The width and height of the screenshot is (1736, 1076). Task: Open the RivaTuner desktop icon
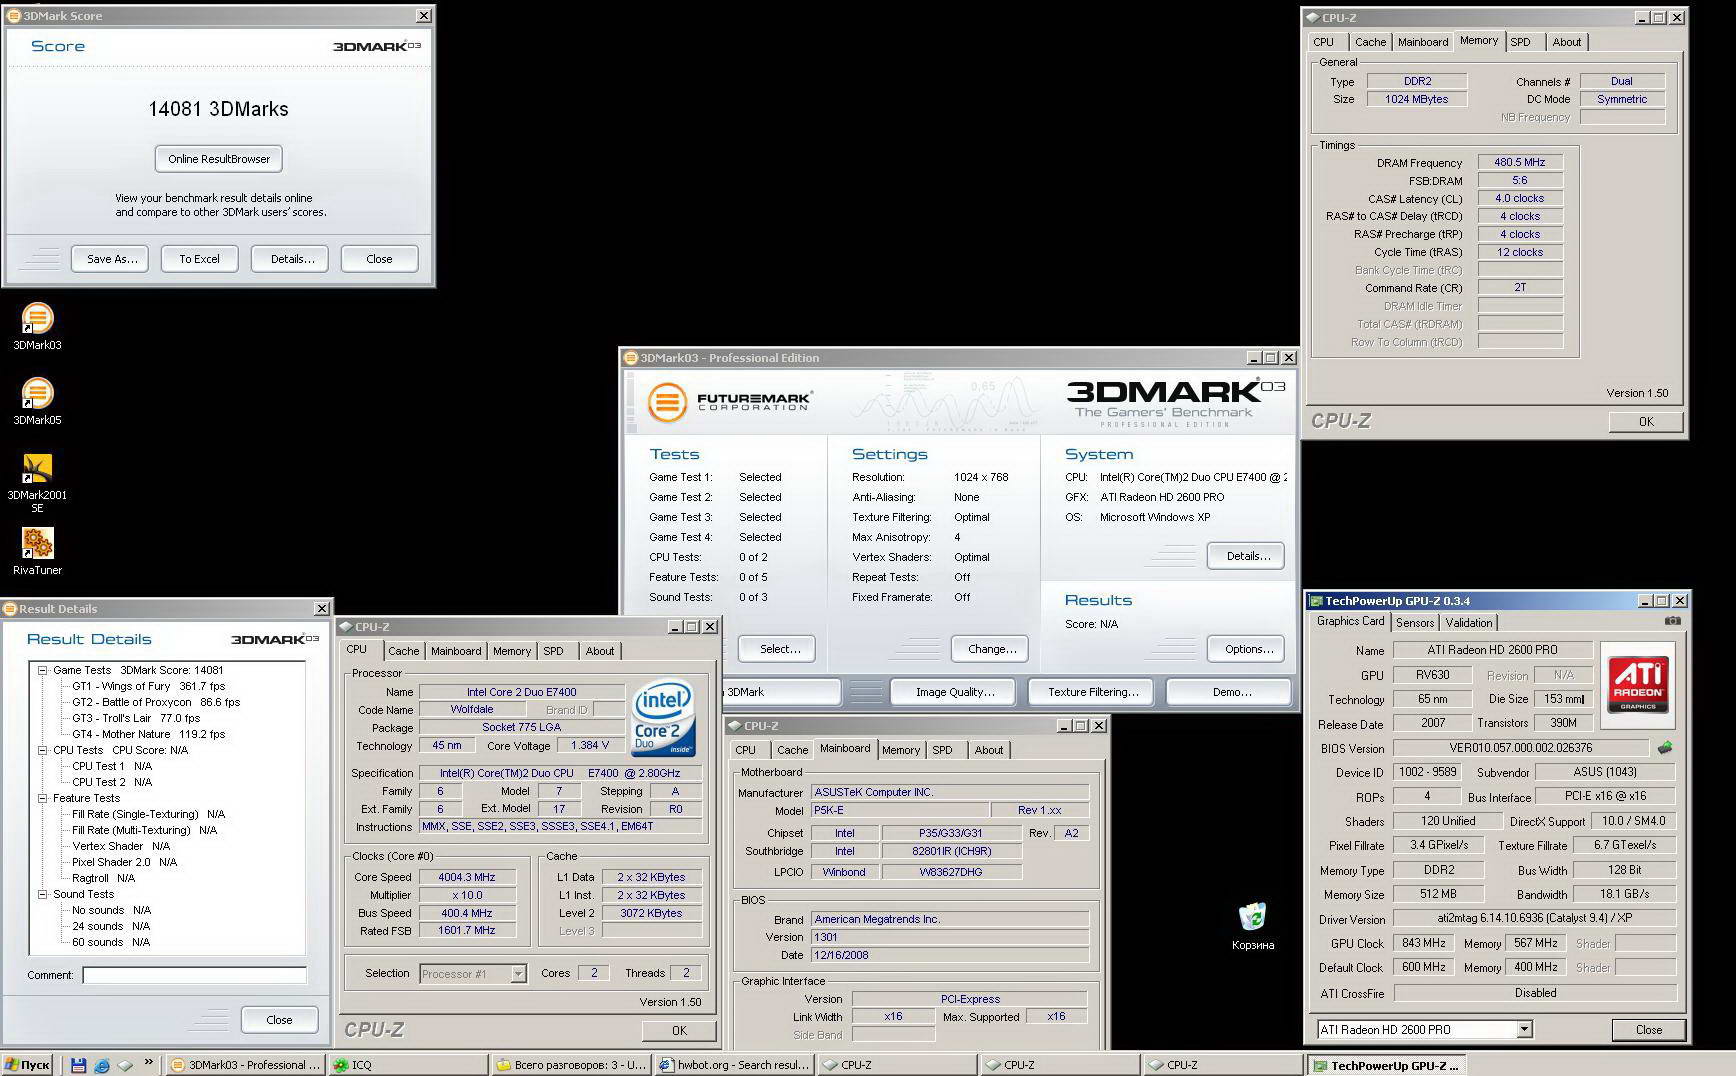point(37,551)
